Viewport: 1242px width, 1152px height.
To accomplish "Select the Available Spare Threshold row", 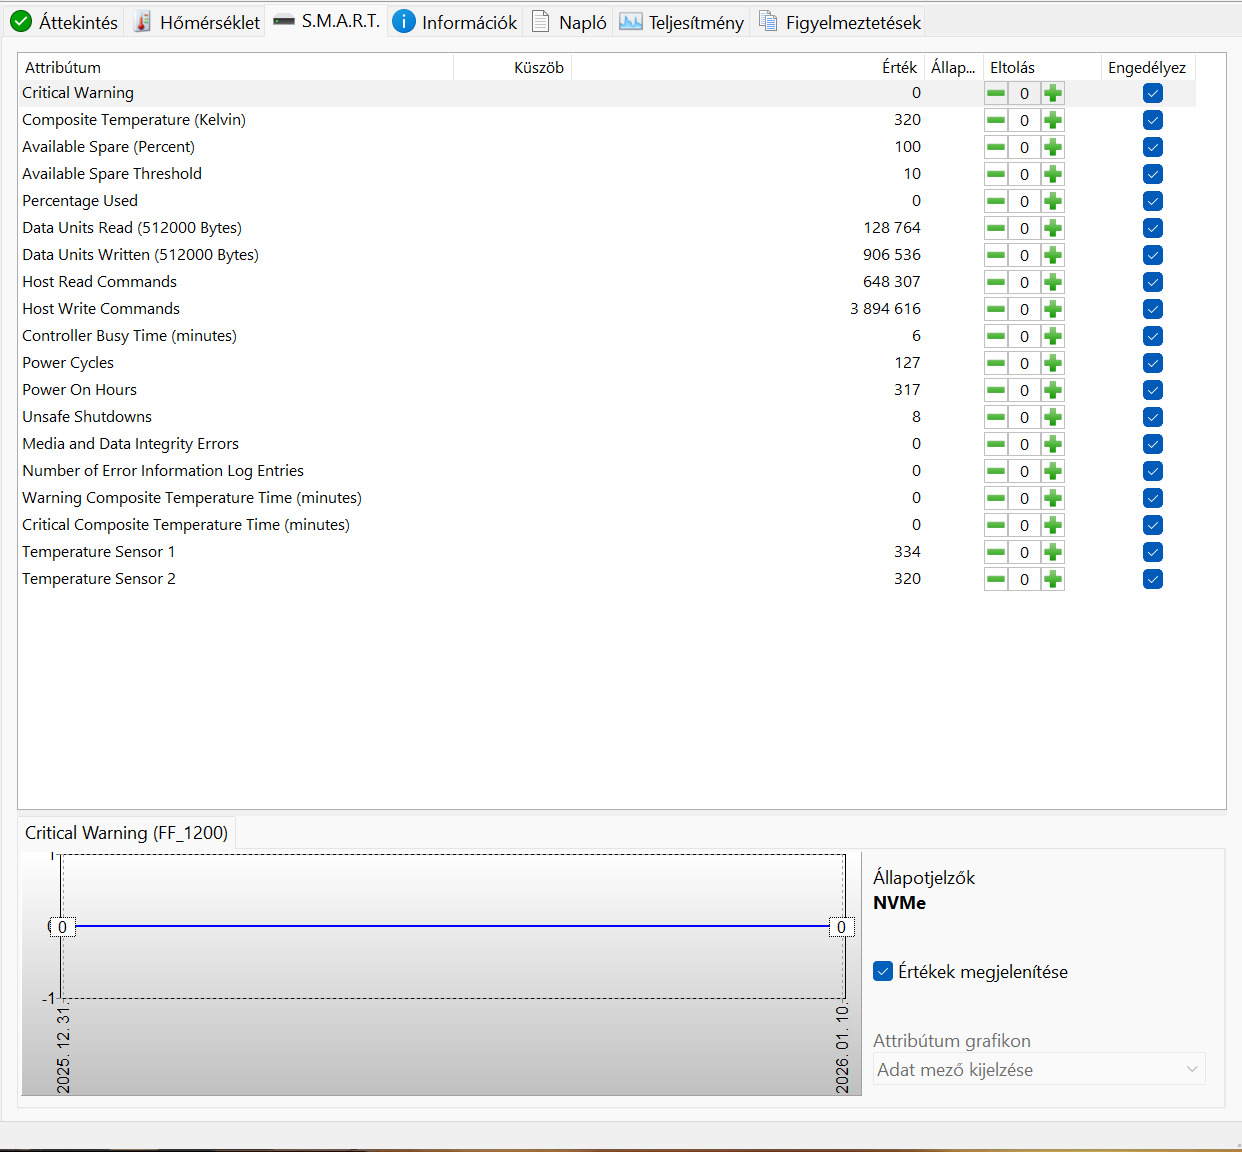I will pos(607,174).
